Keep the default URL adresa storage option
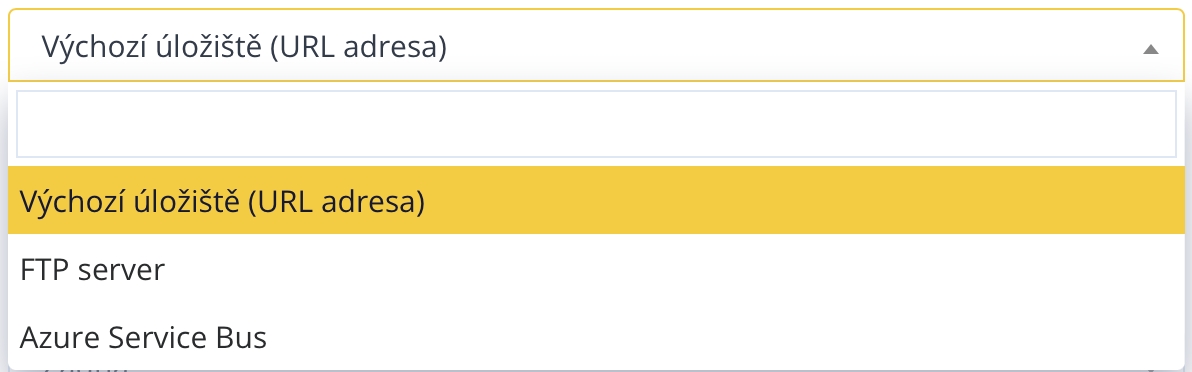 point(596,200)
